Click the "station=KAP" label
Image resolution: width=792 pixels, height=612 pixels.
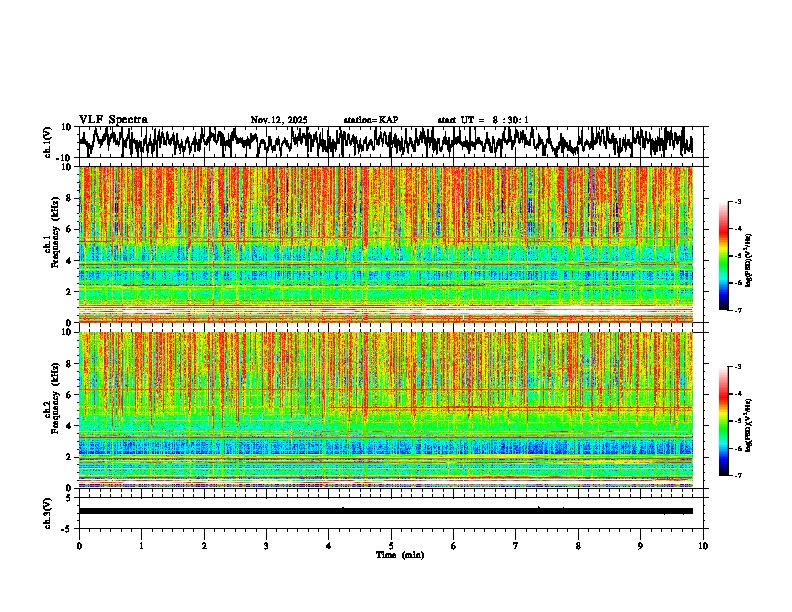point(371,120)
